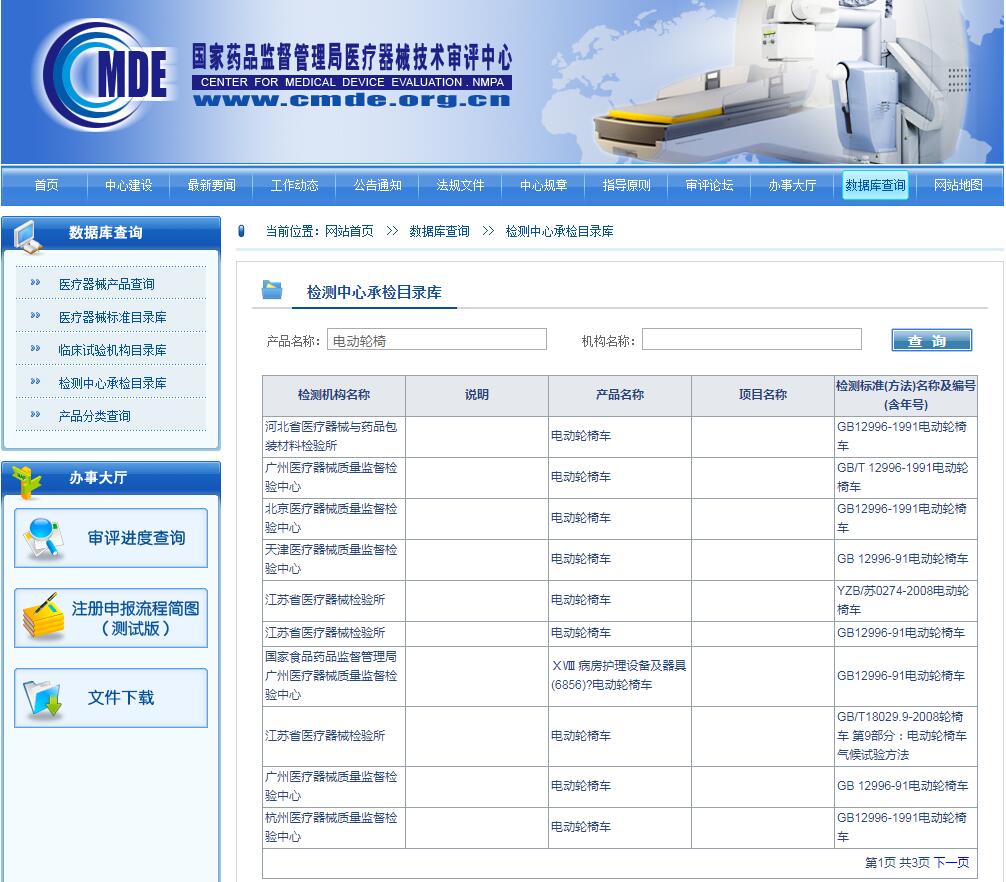The width and height of the screenshot is (1006, 882).
Task: Click the arrow bullet before 医疗器械产品查询
Action: (36, 283)
